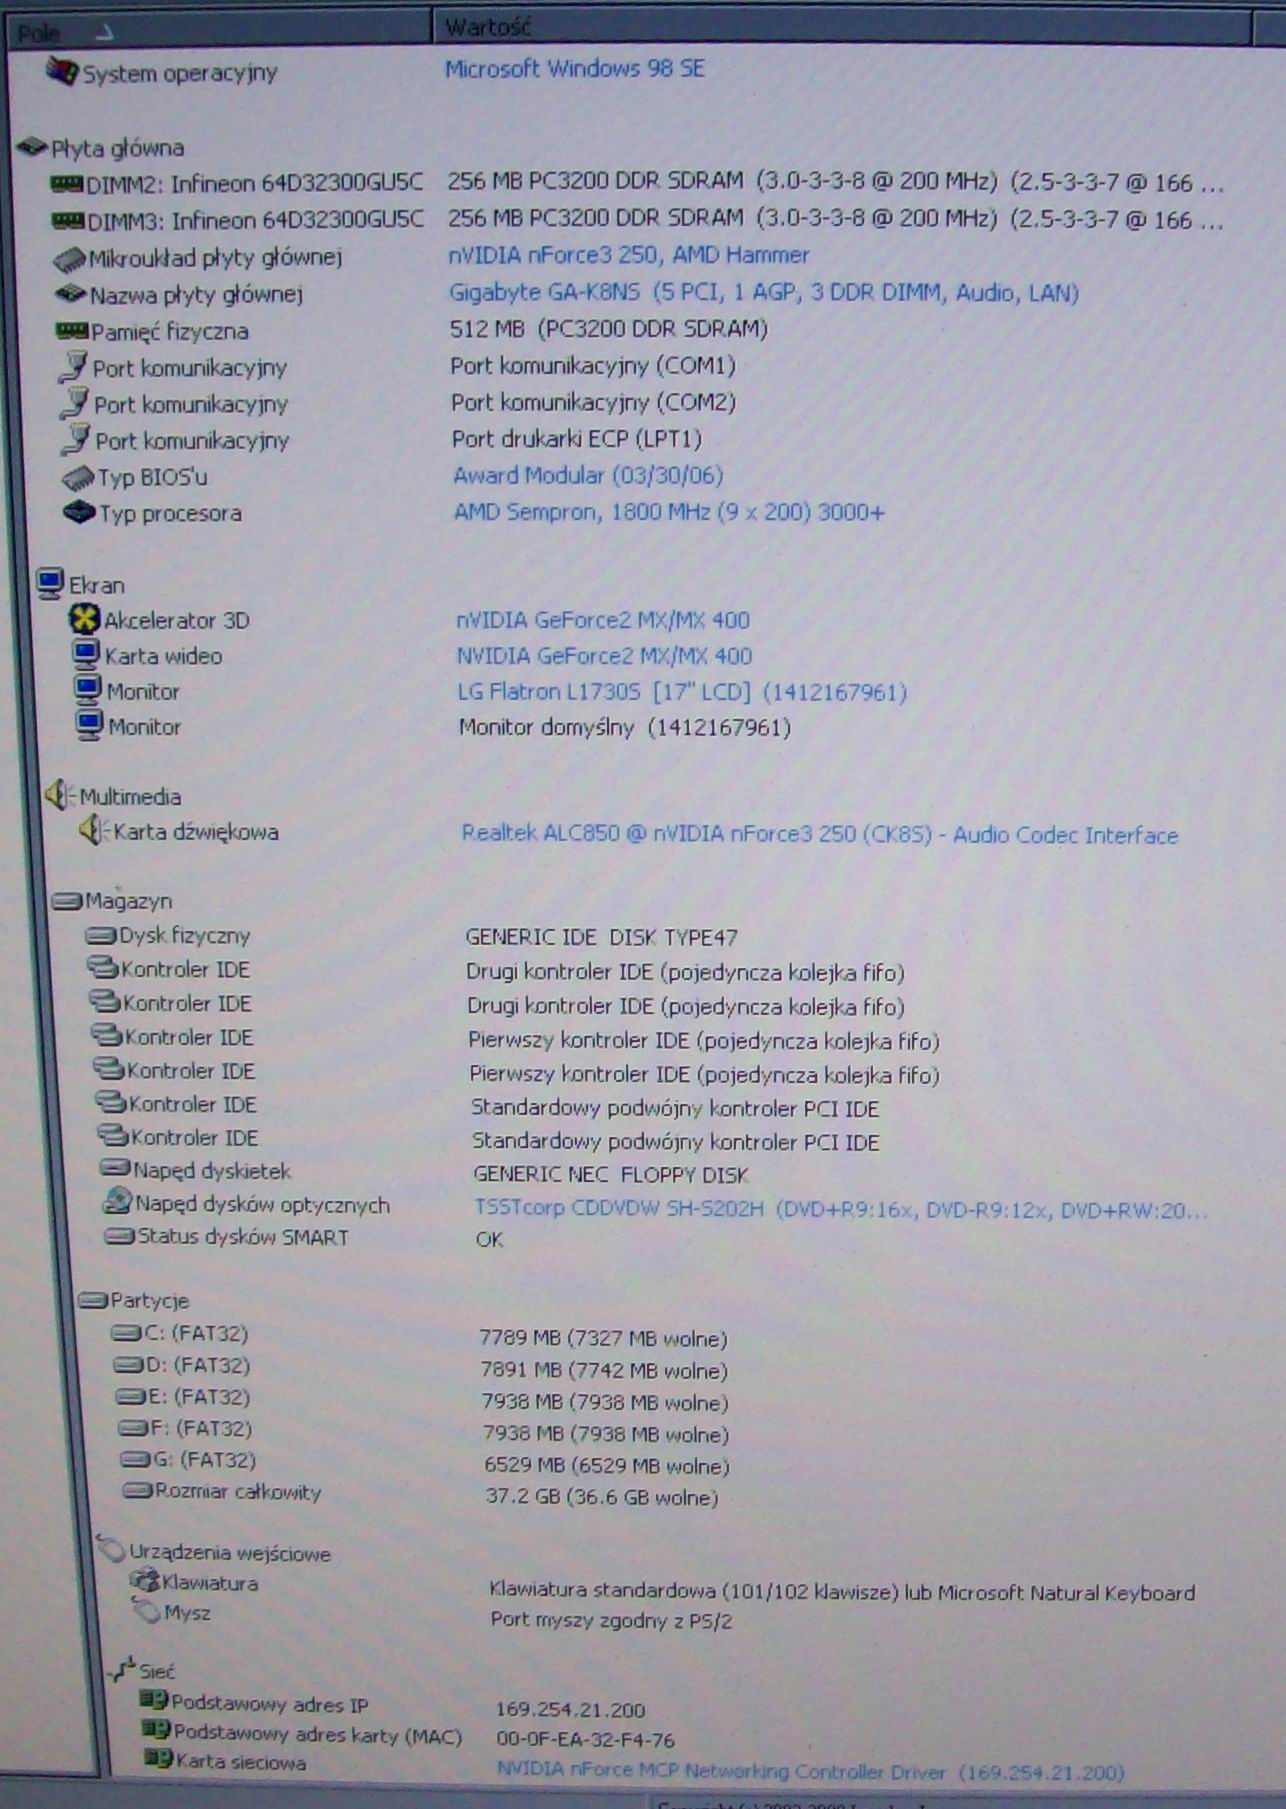Screen dimensions: 1286x1809
Task: Open the LG Flatron L1730S monitor link
Action: pos(682,692)
